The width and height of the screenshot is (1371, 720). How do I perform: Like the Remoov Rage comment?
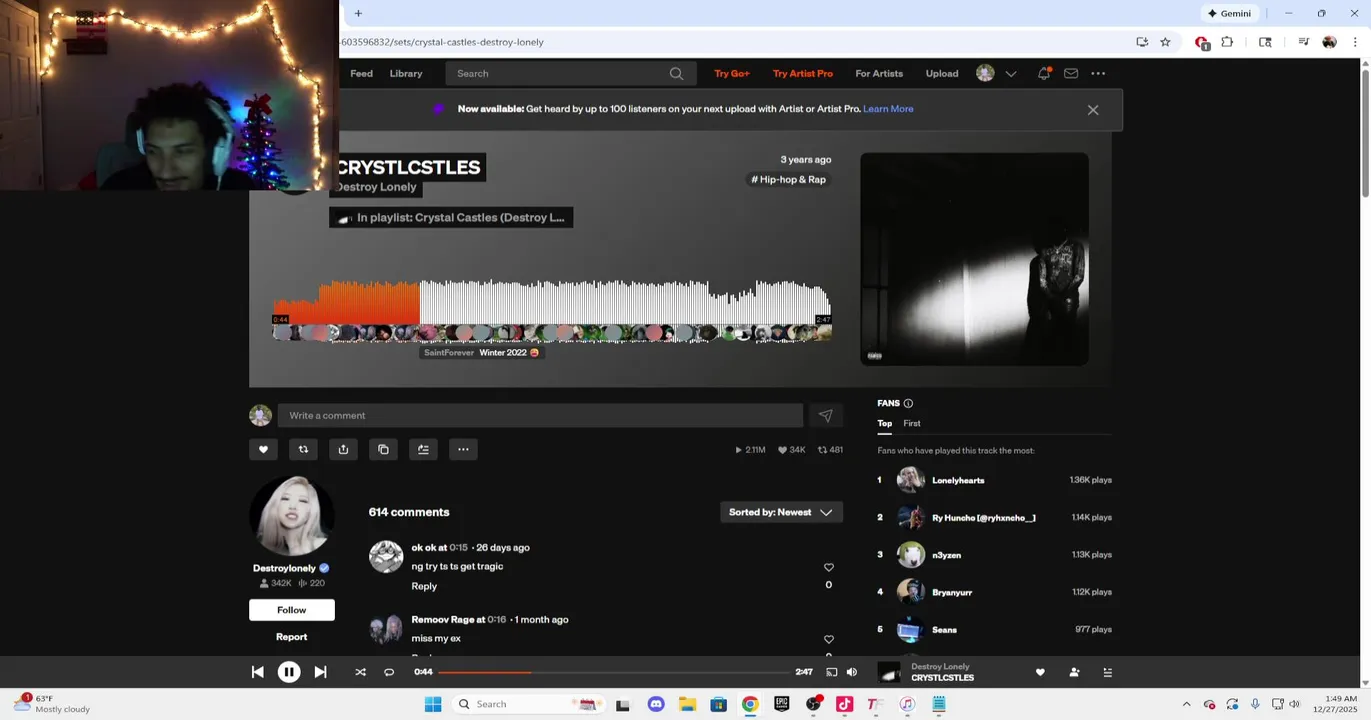pos(829,640)
